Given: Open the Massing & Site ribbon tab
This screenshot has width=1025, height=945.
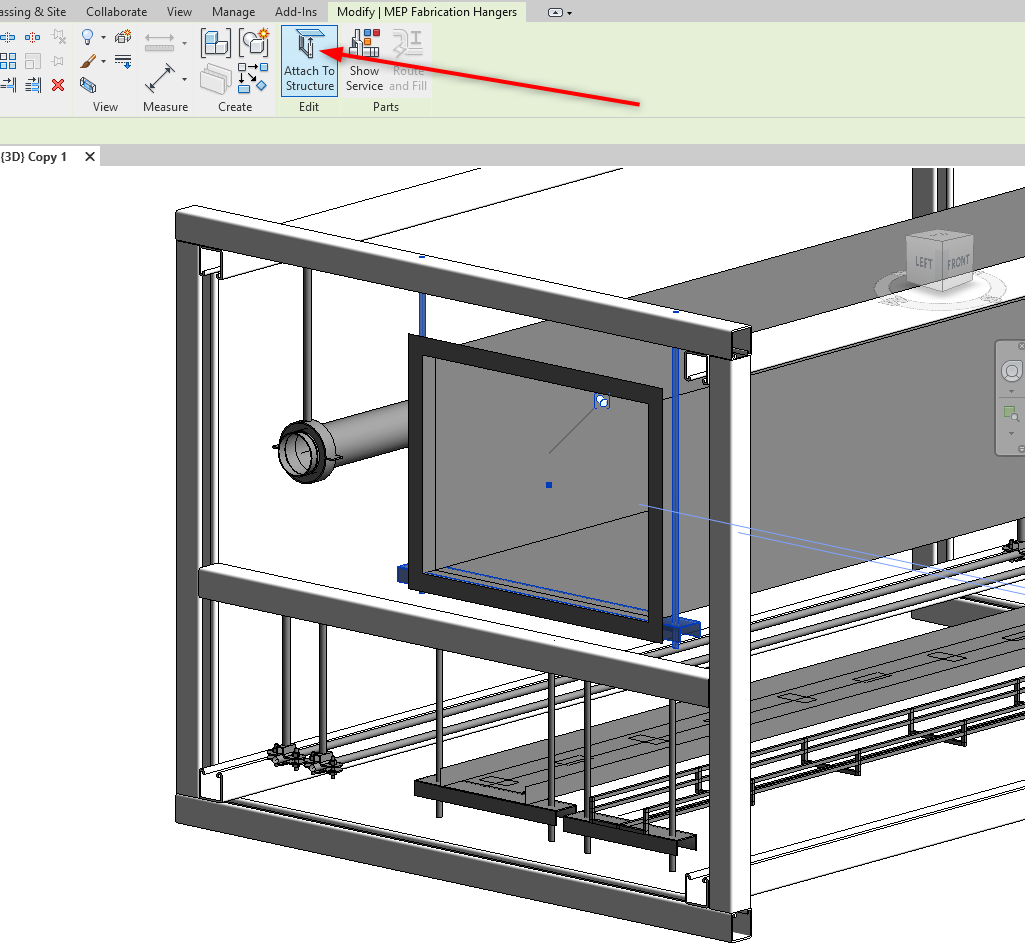Looking at the screenshot, I should click(x=33, y=12).
